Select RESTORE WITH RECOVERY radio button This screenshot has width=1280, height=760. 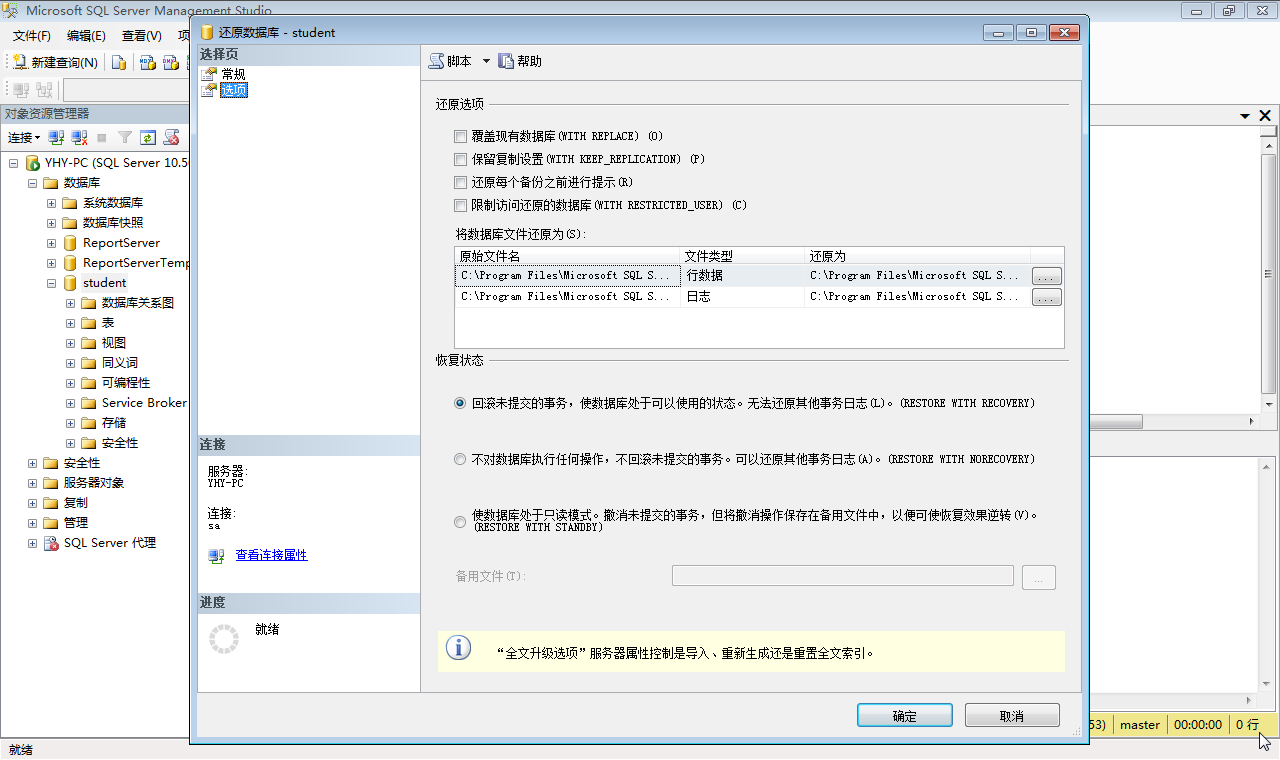pyautogui.click(x=460, y=403)
